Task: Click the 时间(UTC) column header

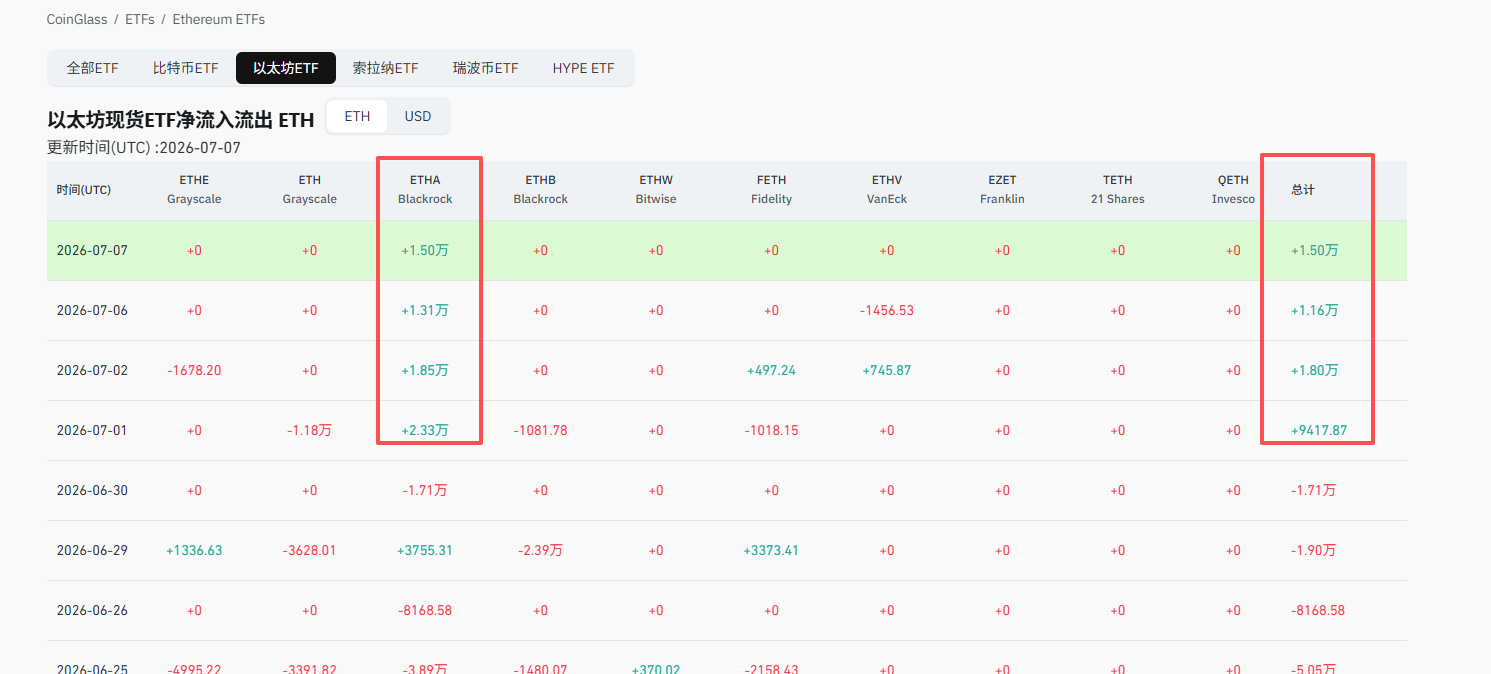Action: coord(84,190)
